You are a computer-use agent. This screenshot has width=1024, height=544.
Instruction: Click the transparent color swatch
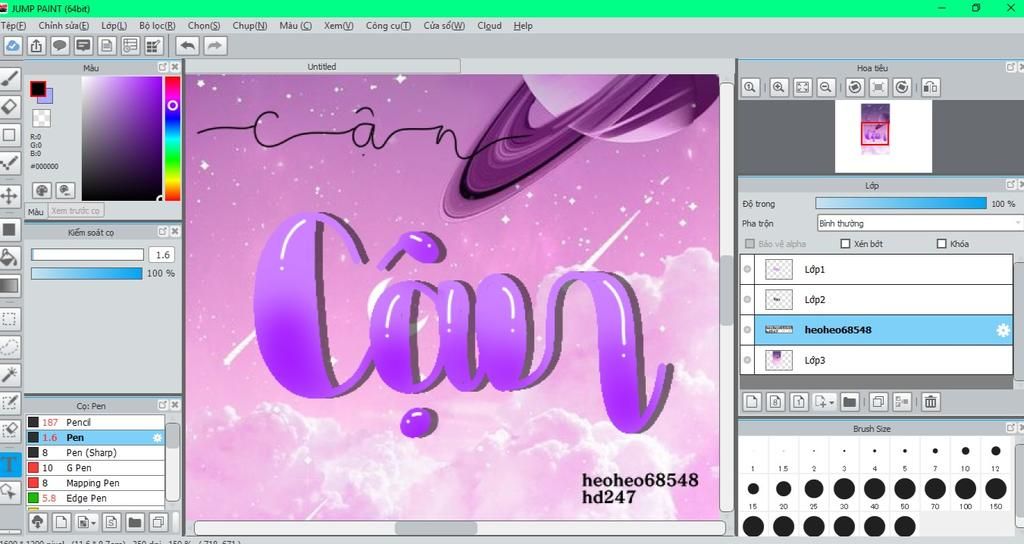click(x=41, y=118)
